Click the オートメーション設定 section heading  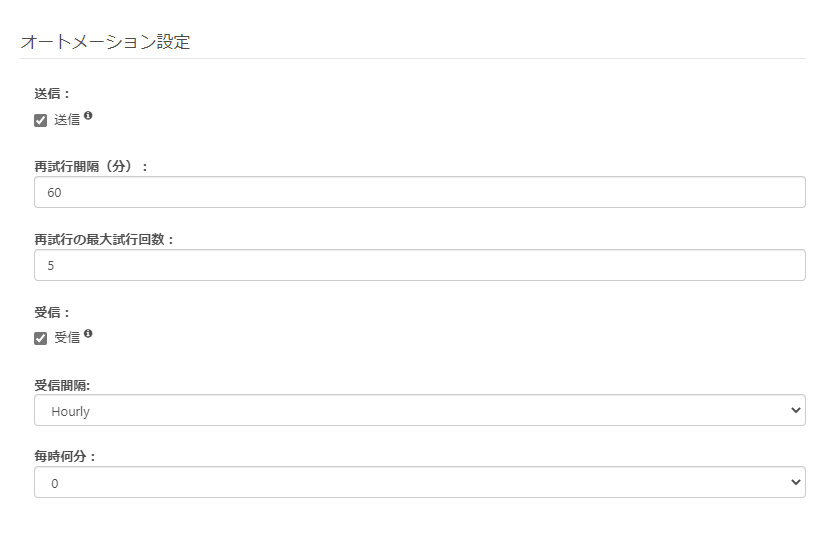105,42
